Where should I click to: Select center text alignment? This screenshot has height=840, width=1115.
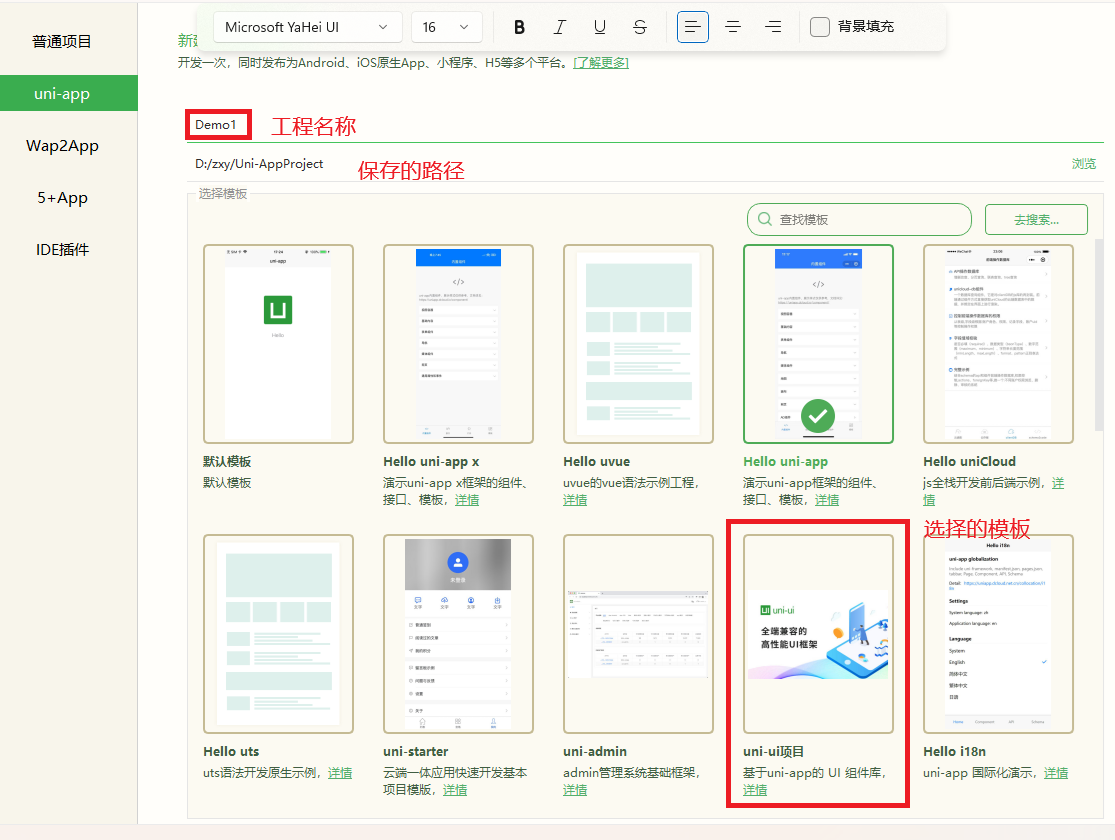pos(733,27)
